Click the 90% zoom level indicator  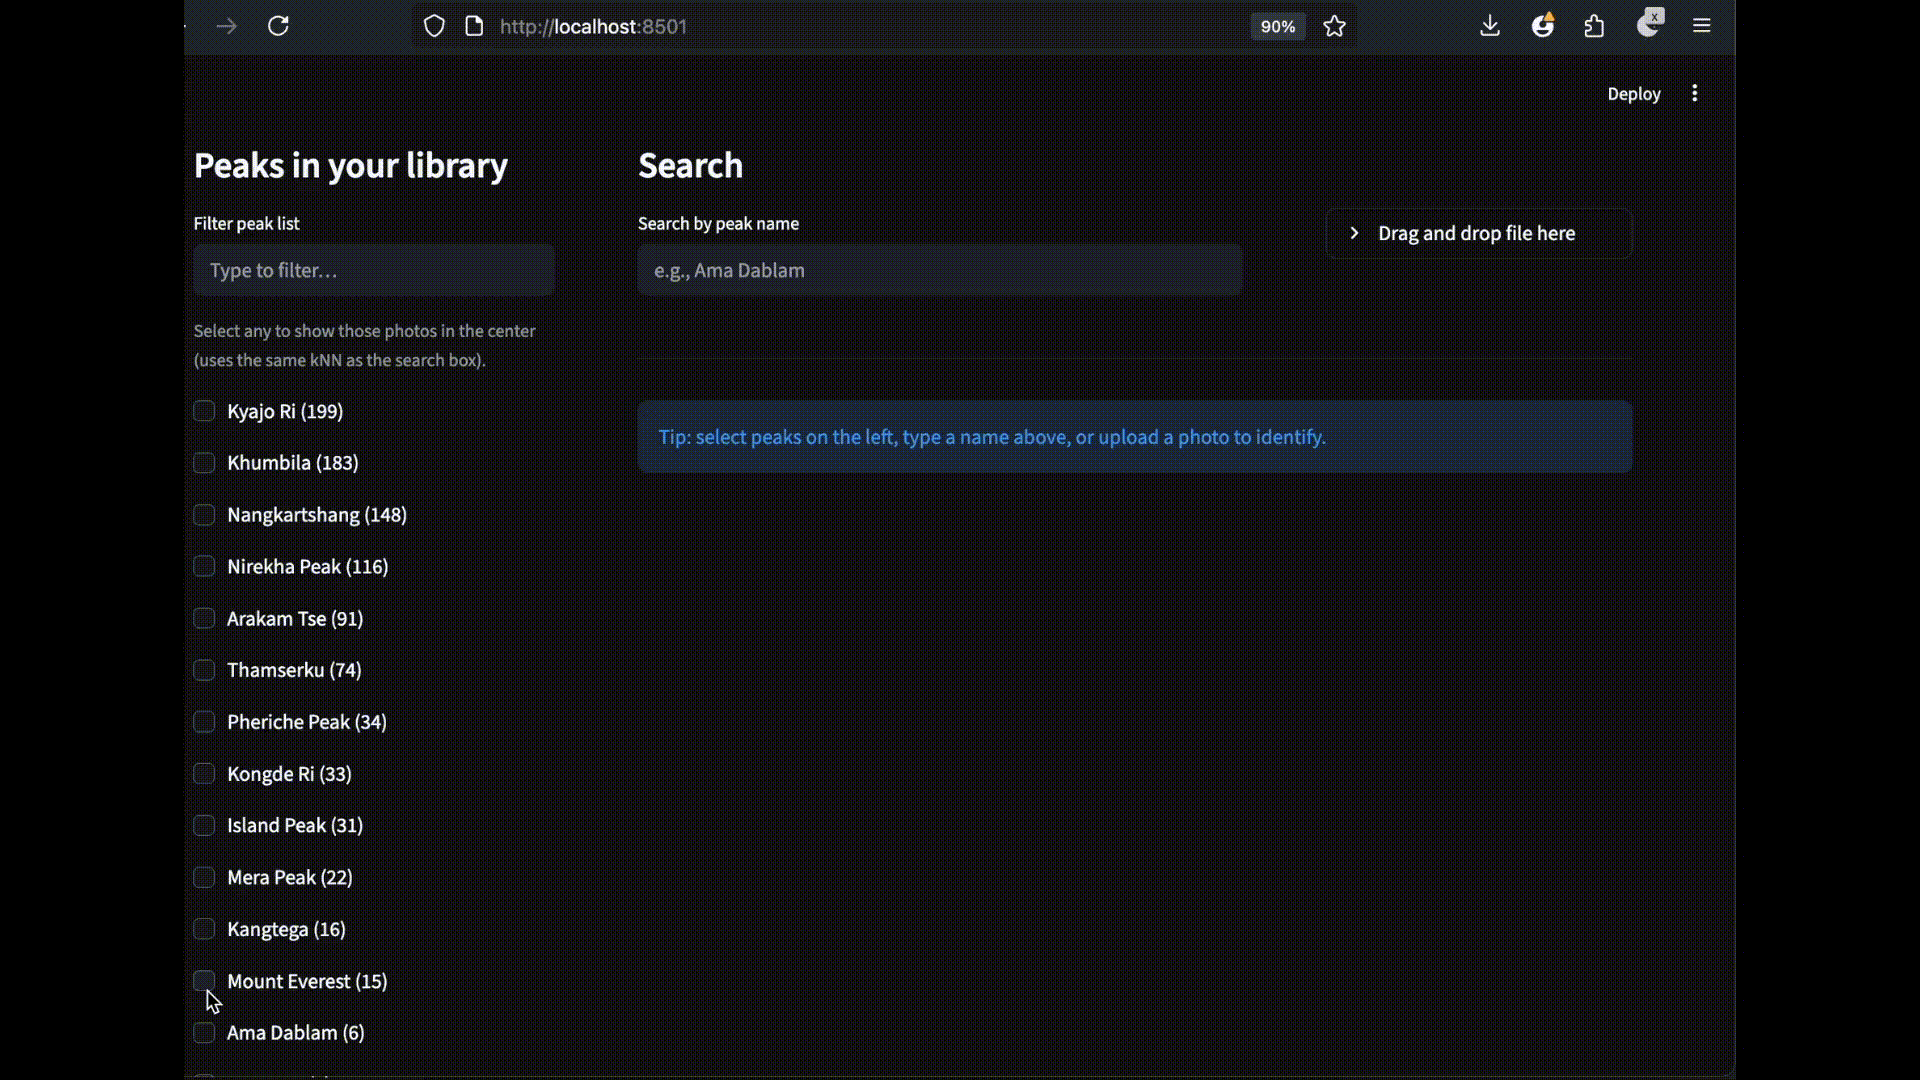tap(1277, 26)
